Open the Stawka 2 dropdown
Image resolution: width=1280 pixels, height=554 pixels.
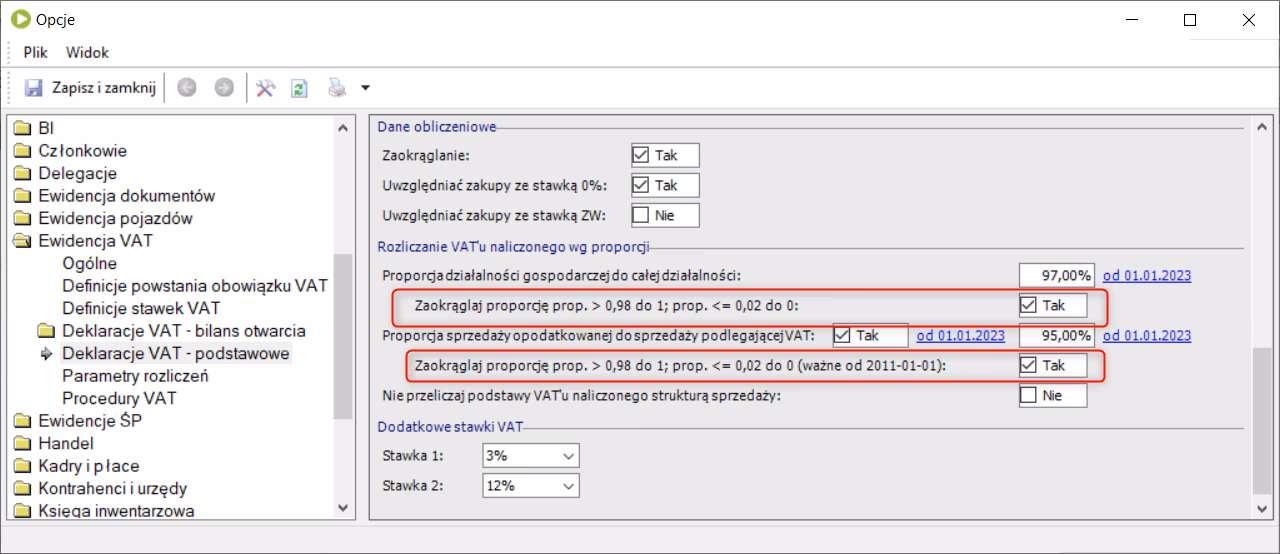[x=569, y=486]
